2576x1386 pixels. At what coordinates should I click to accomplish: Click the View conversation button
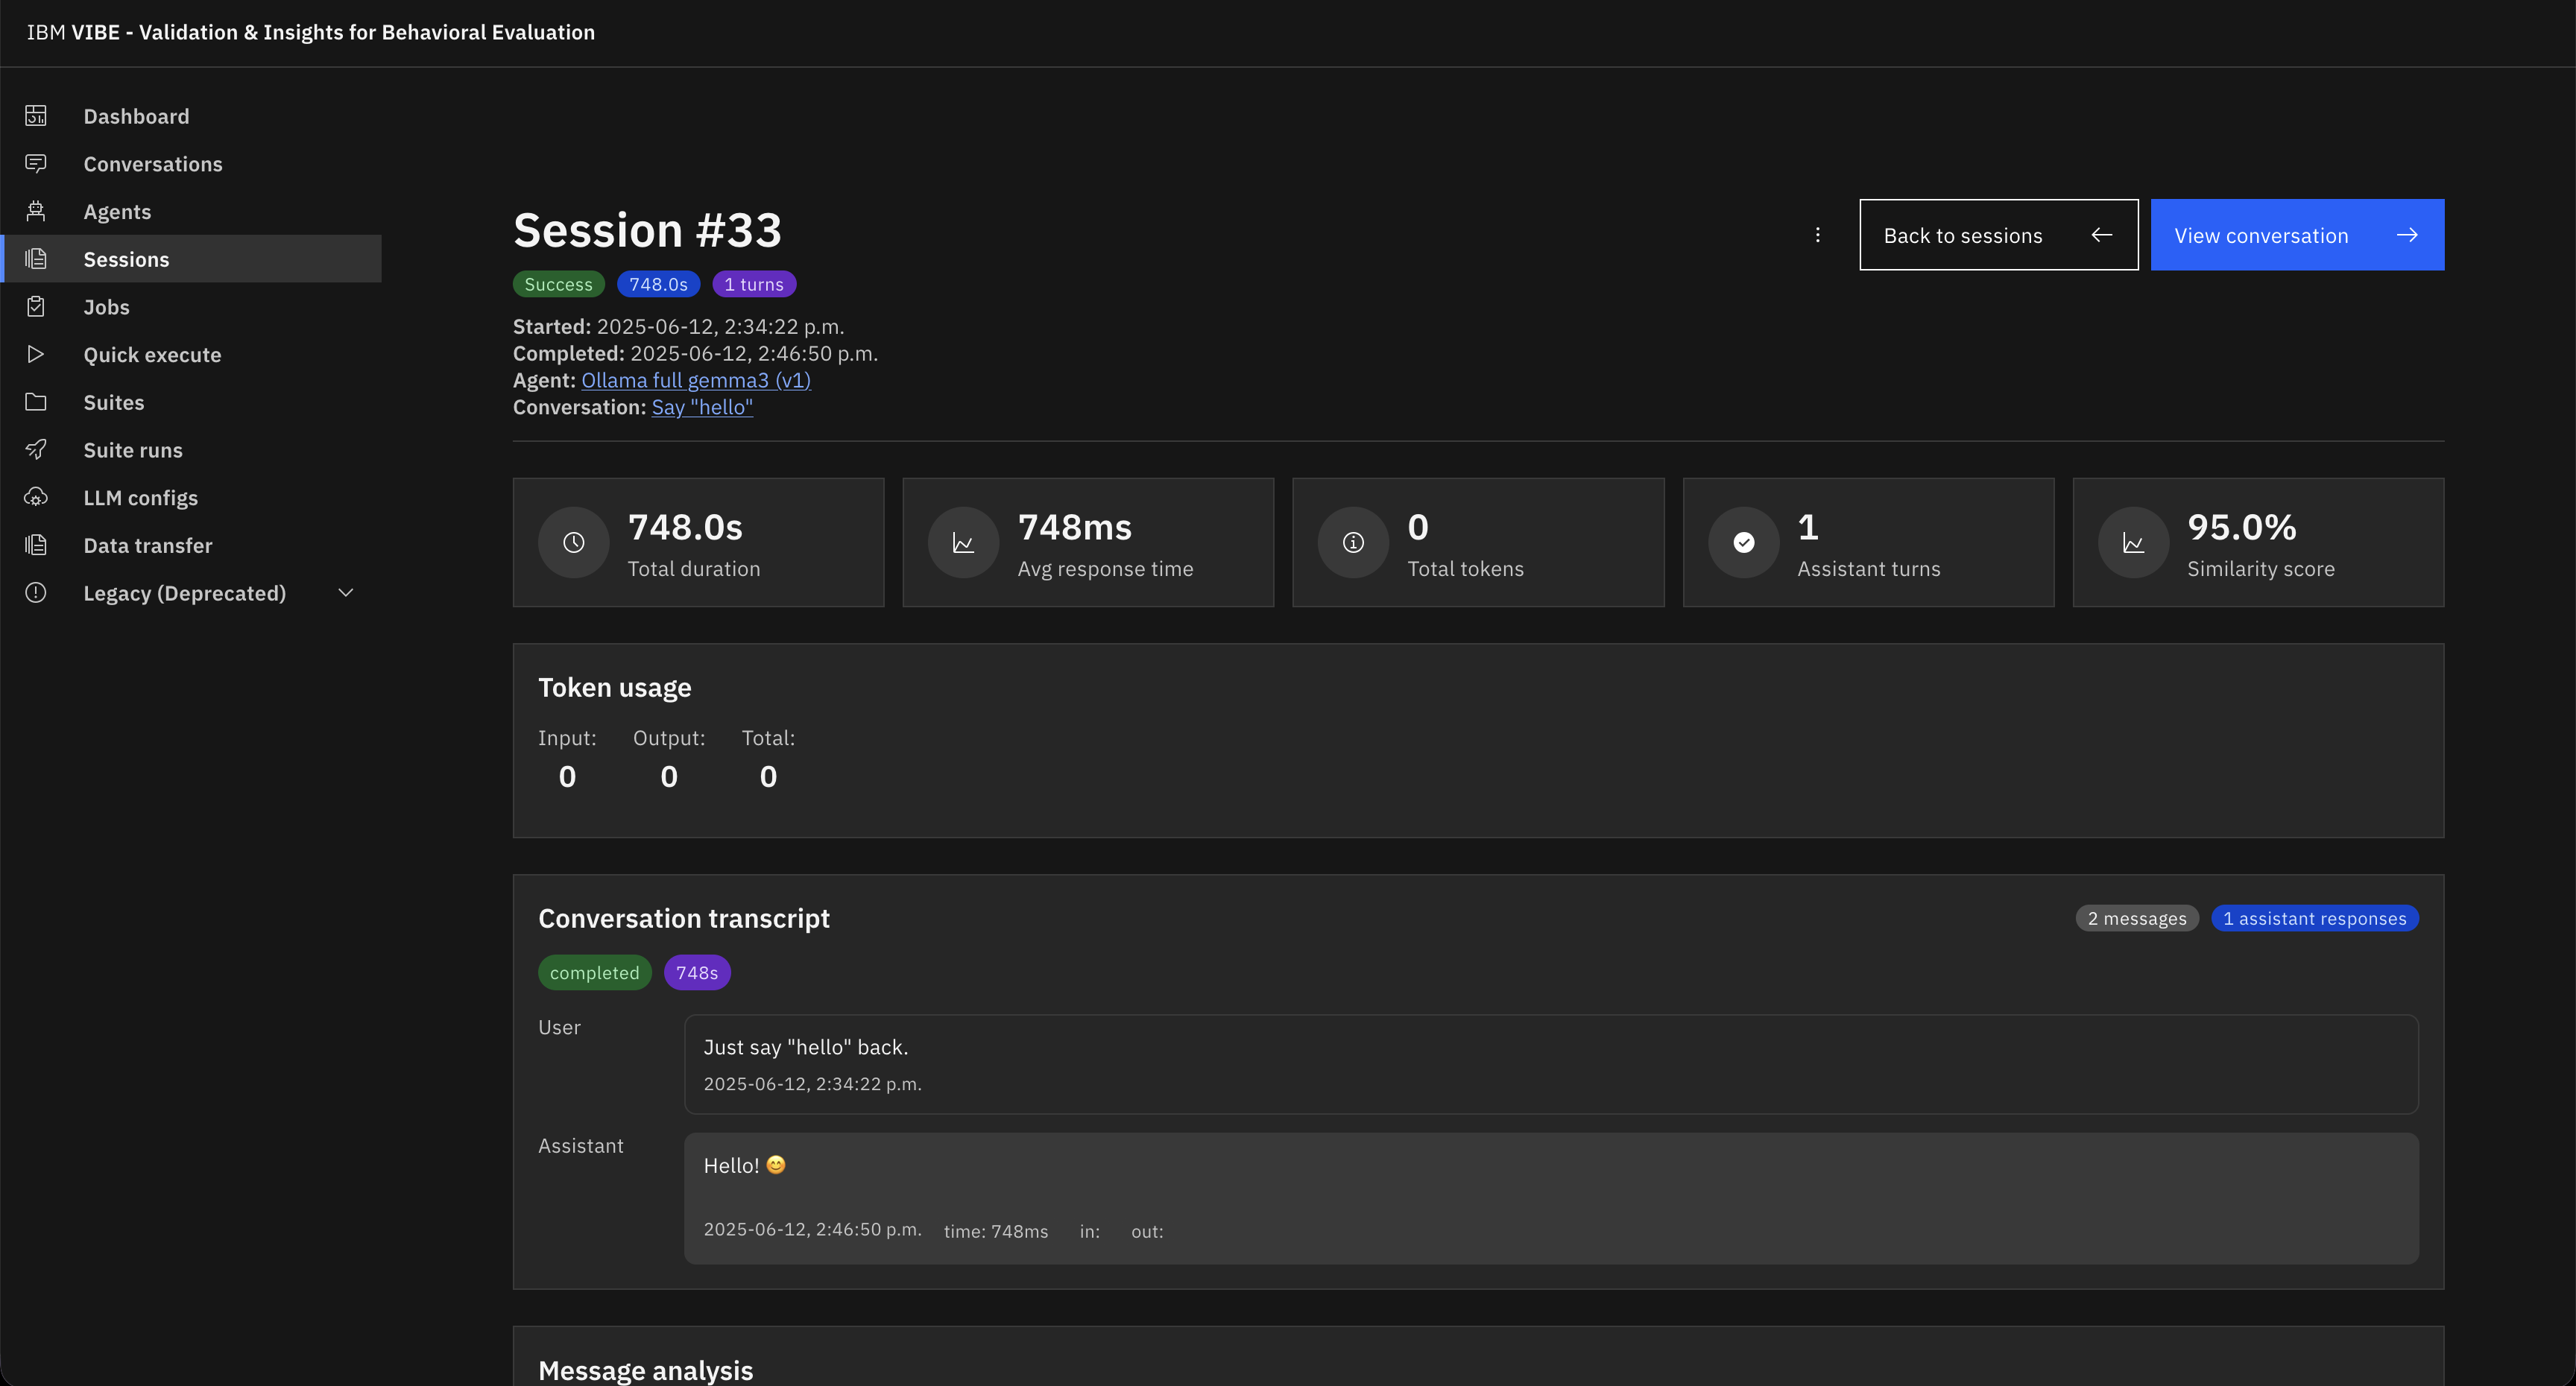(2297, 235)
